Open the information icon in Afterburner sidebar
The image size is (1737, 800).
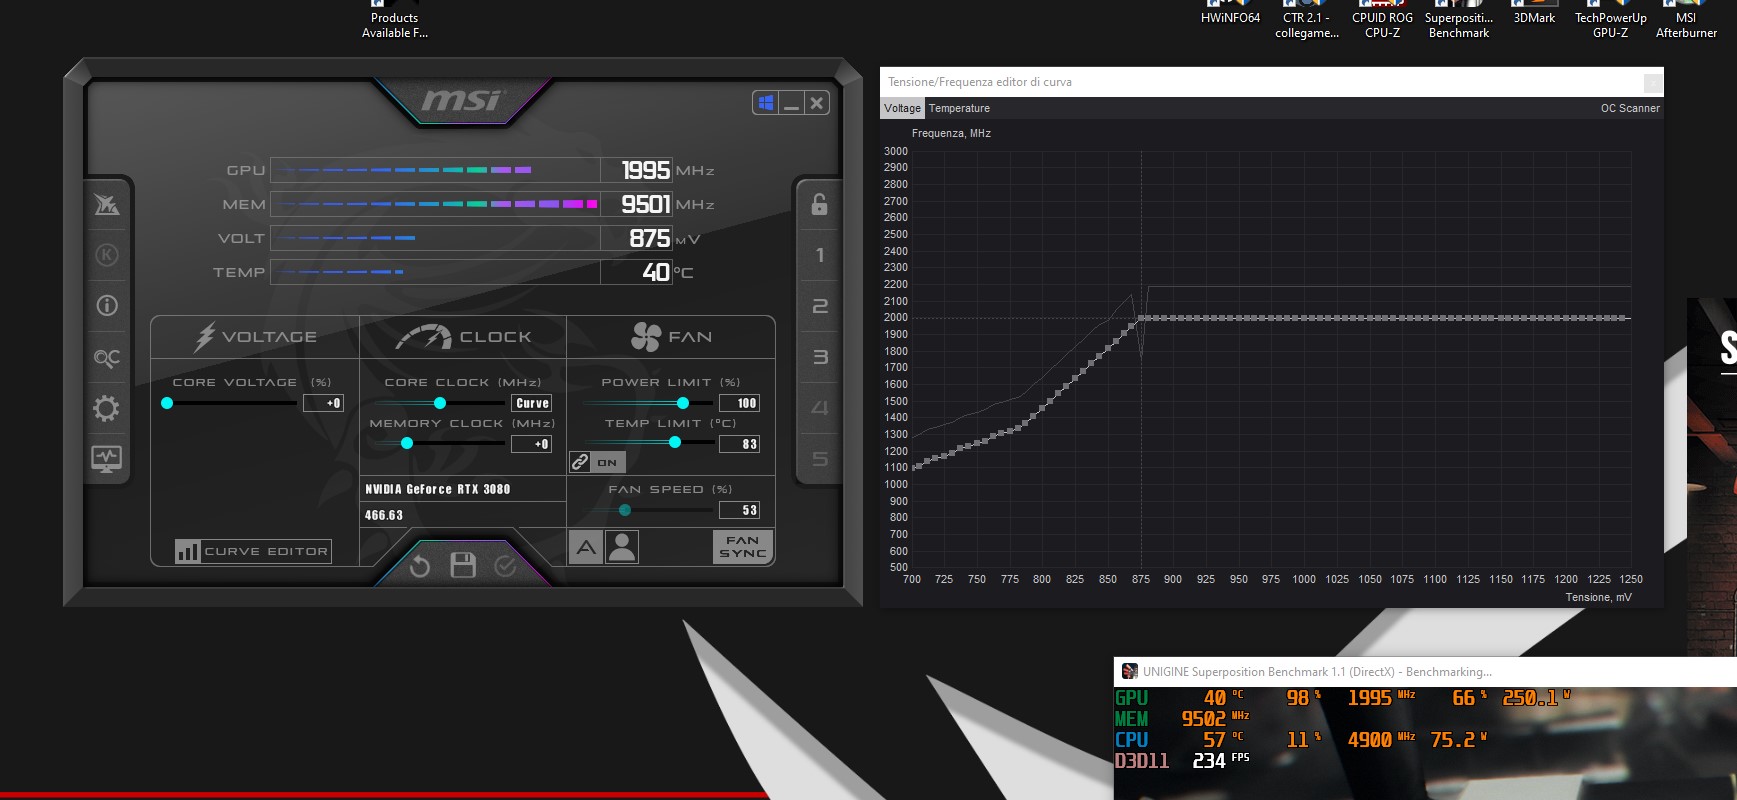pyautogui.click(x=106, y=306)
